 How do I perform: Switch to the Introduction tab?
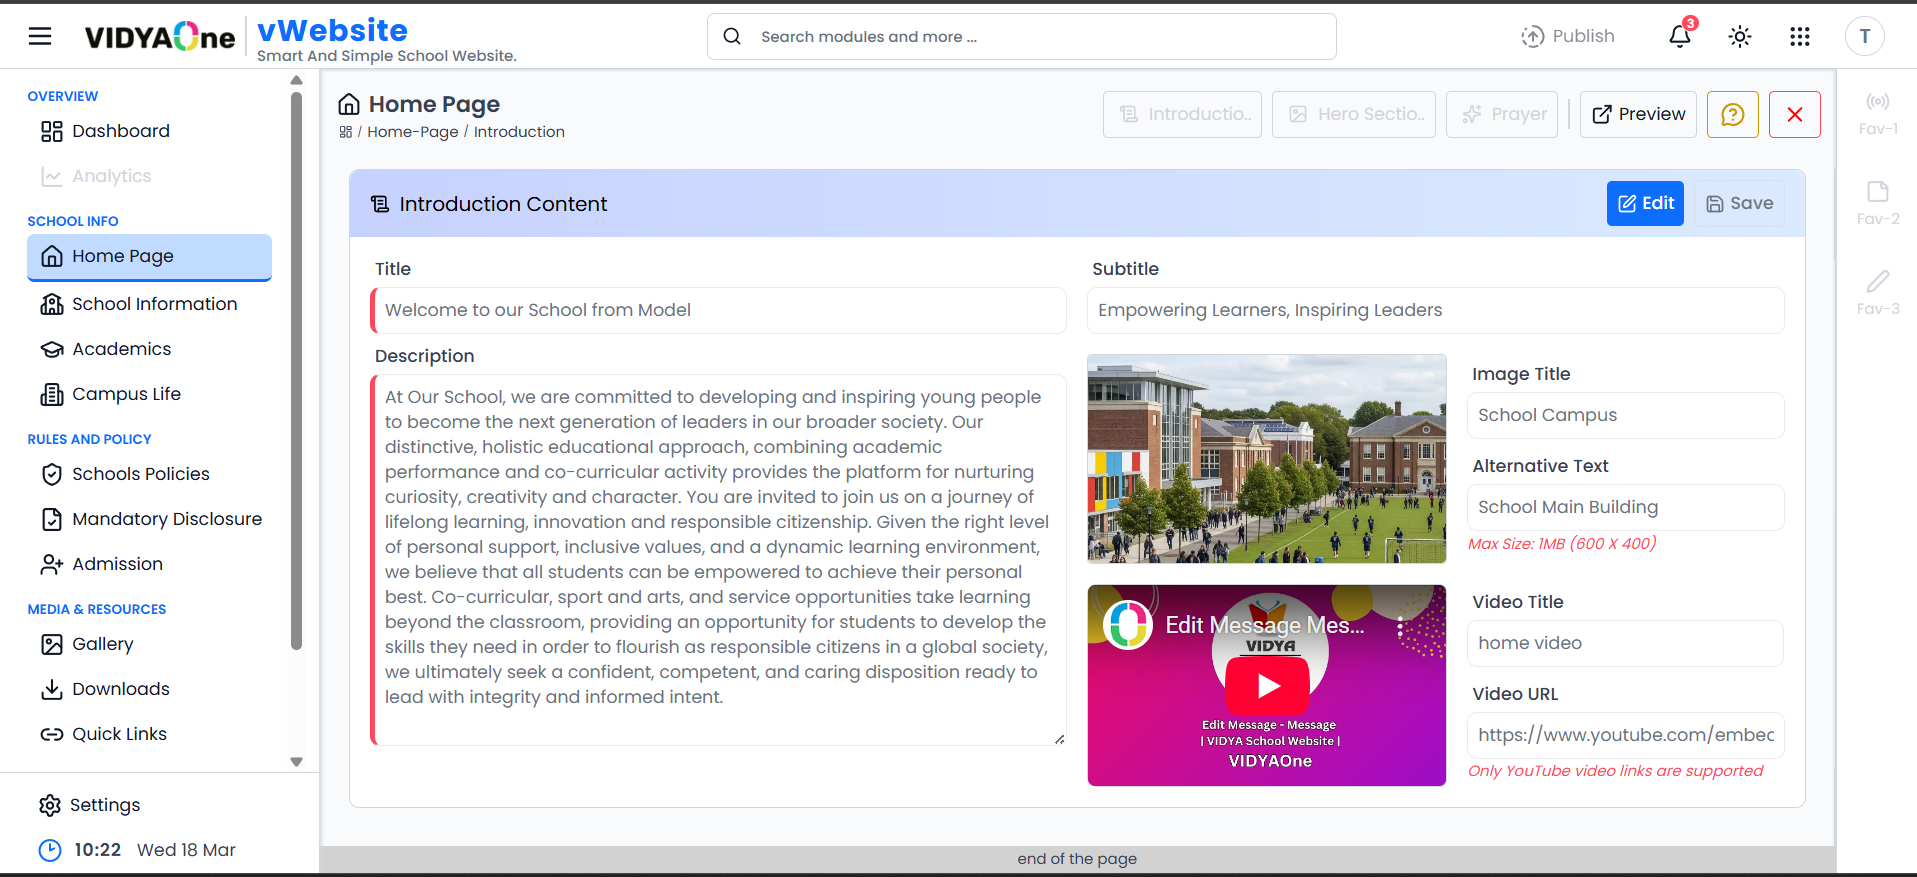click(1182, 114)
